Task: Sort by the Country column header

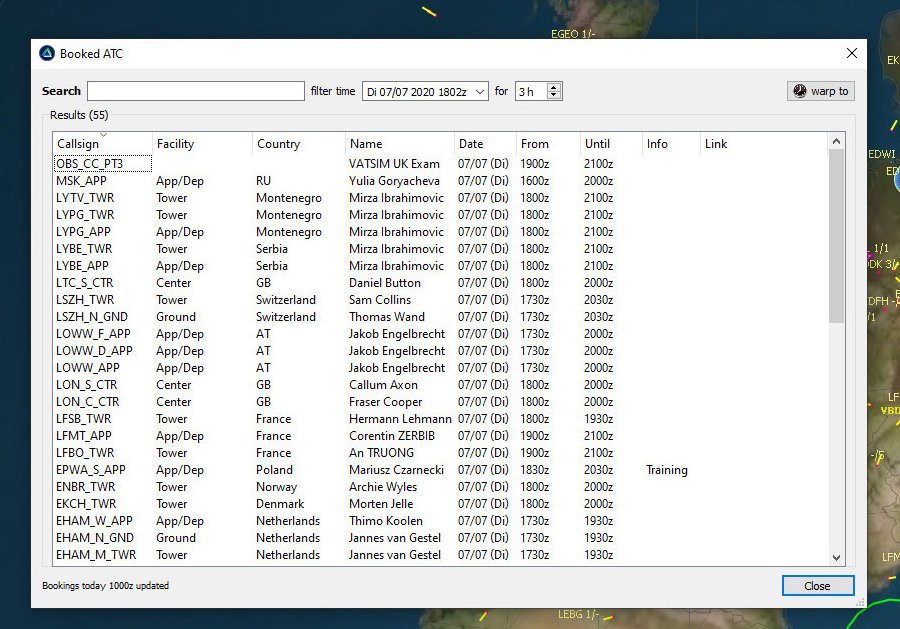Action: [x=298, y=144]
